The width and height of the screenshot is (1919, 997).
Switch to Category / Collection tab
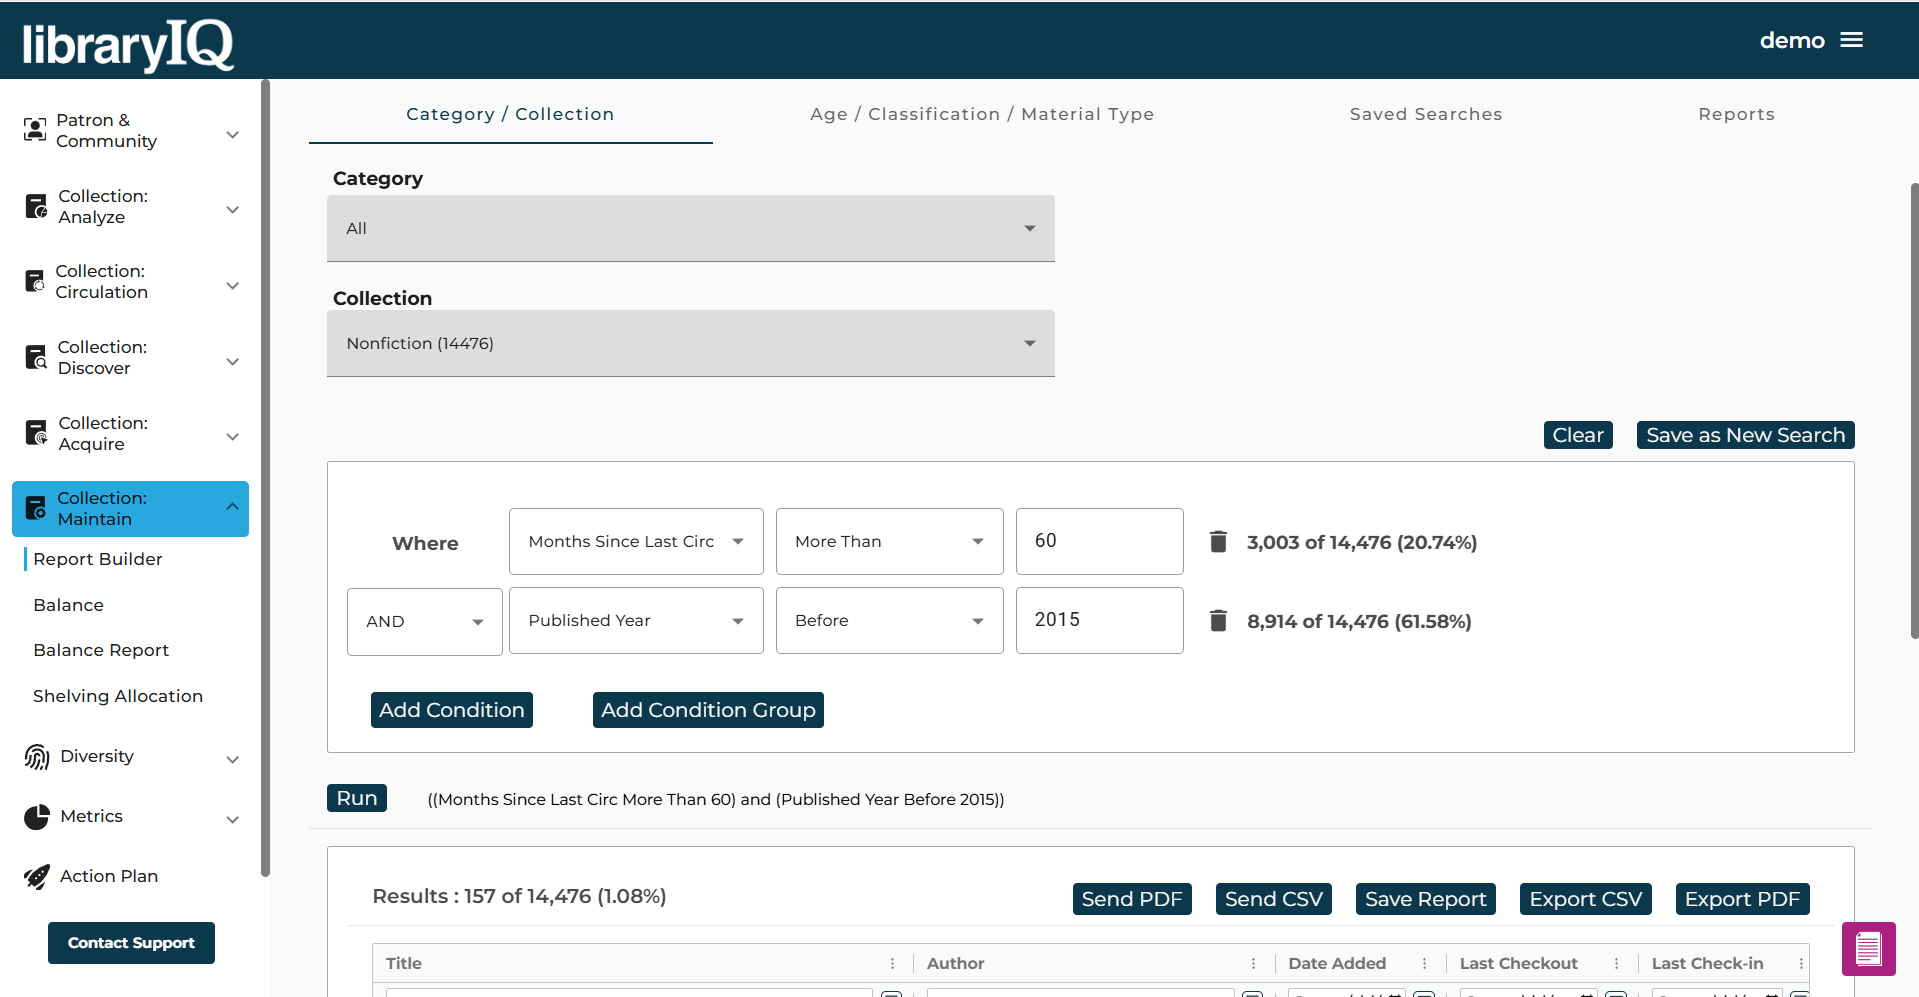click(510, 114)
